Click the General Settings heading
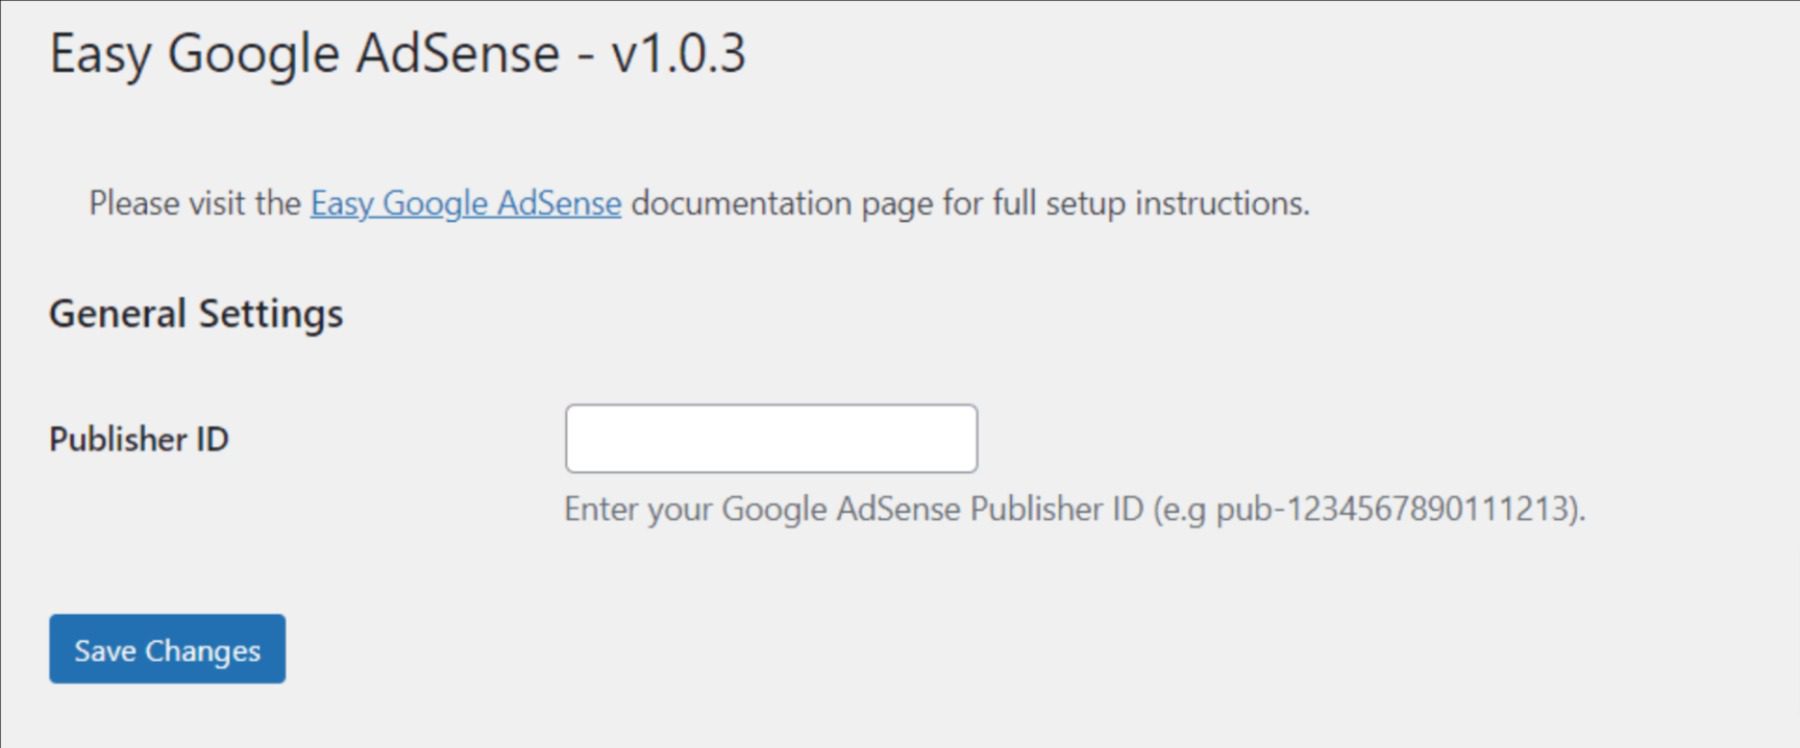The height and width of the screenshot is (748, 1800). coord(196,313)
